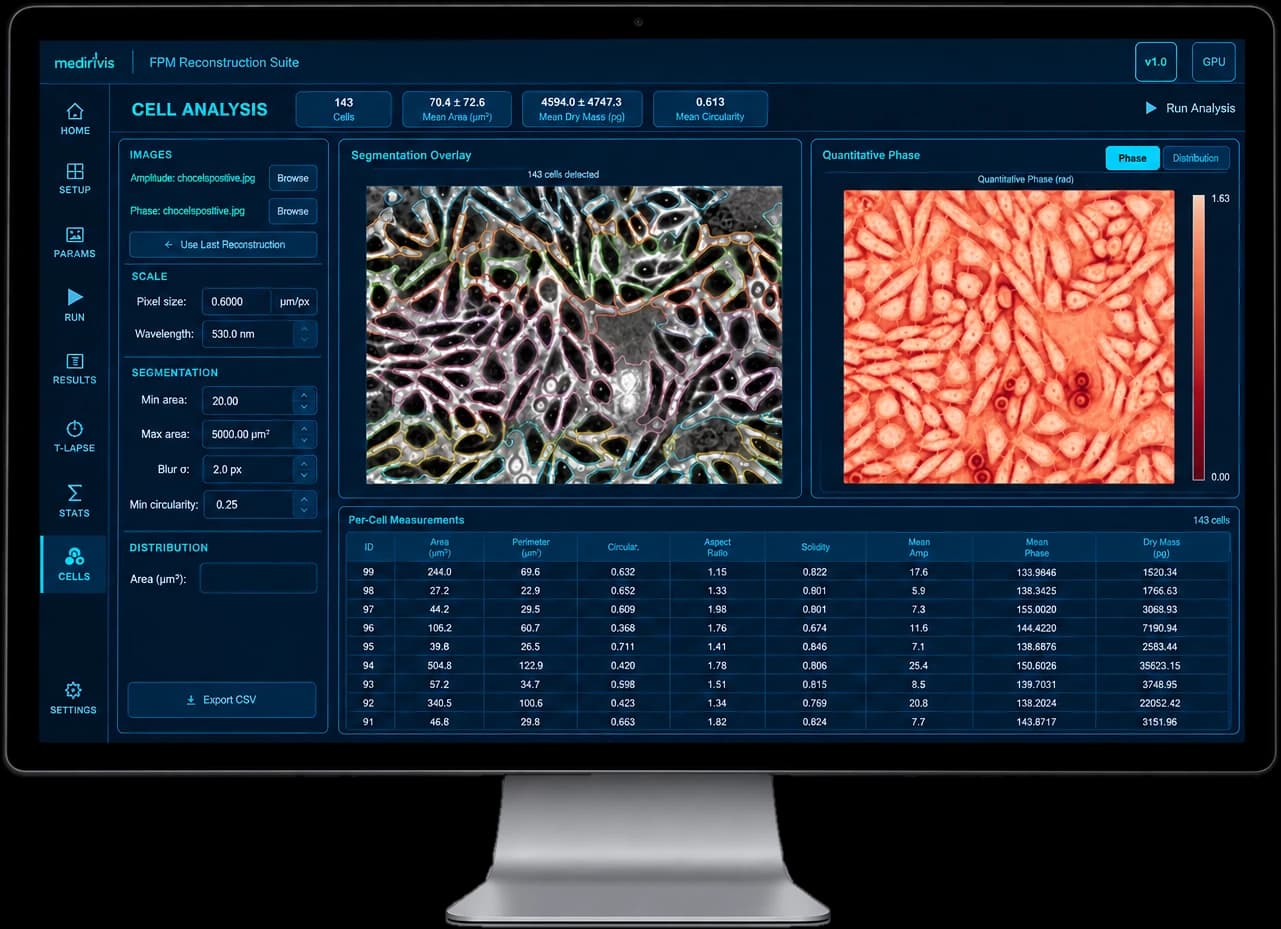Screen dimensions: 1281x929
Task: Click the Wavelength 530.0 nm field
Action: point(248,334)
